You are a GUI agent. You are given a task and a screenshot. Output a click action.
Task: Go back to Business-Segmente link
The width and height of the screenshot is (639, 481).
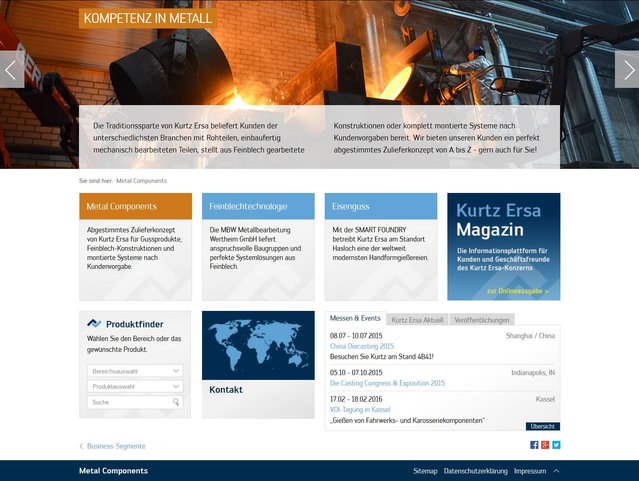(x=116, y=446)
